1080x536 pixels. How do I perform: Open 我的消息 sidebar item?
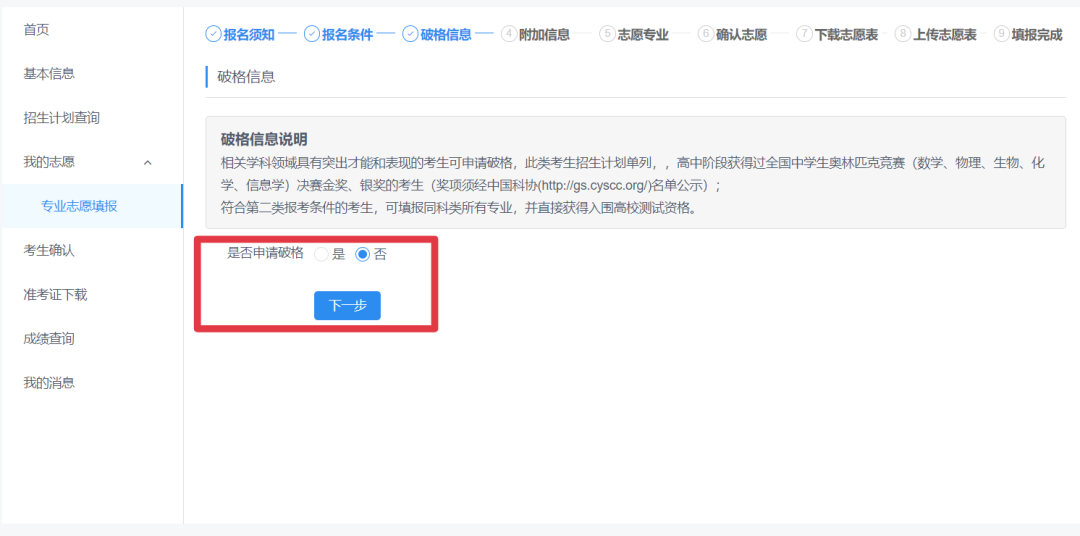tap(49, 382)
